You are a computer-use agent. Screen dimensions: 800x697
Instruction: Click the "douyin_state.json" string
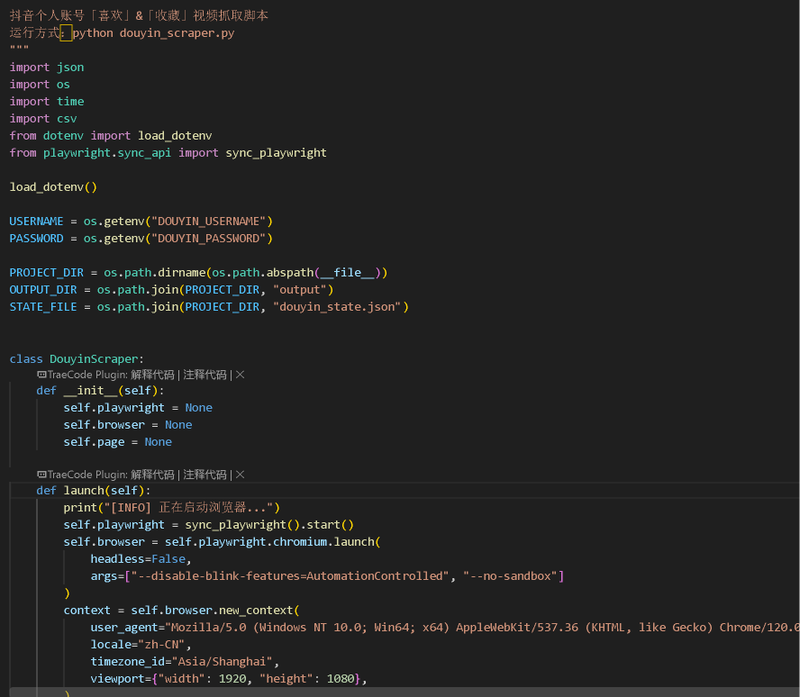pos(337,307)
